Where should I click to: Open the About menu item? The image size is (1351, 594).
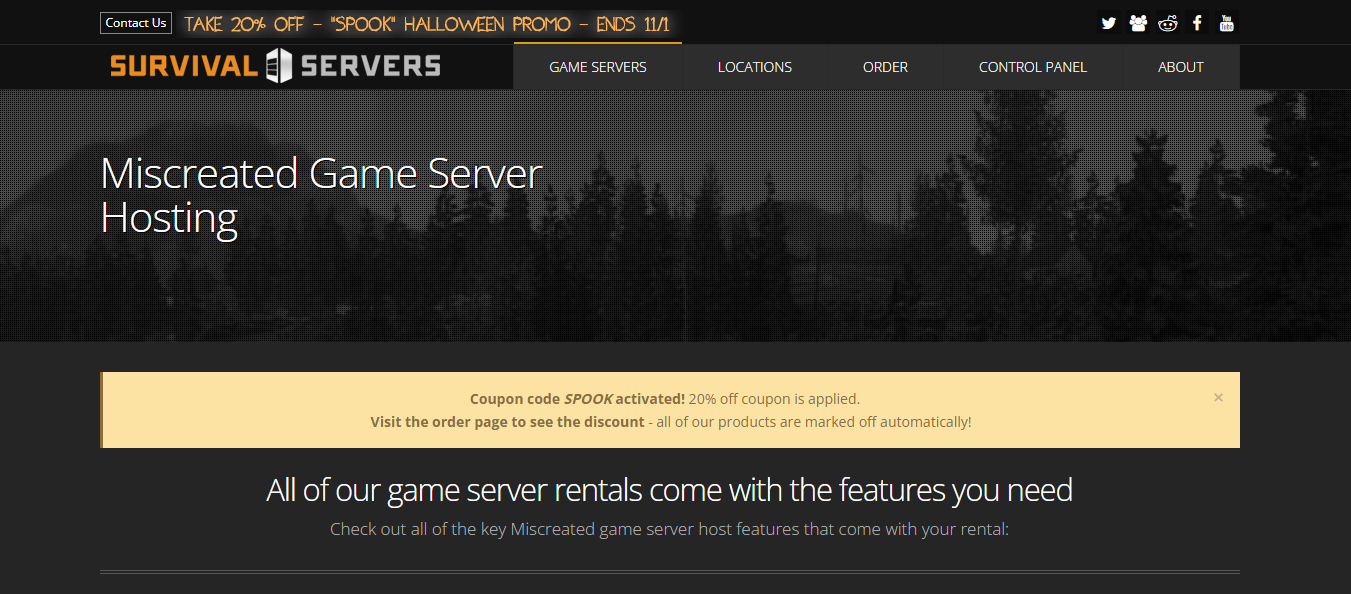[x=1181, y=67]
